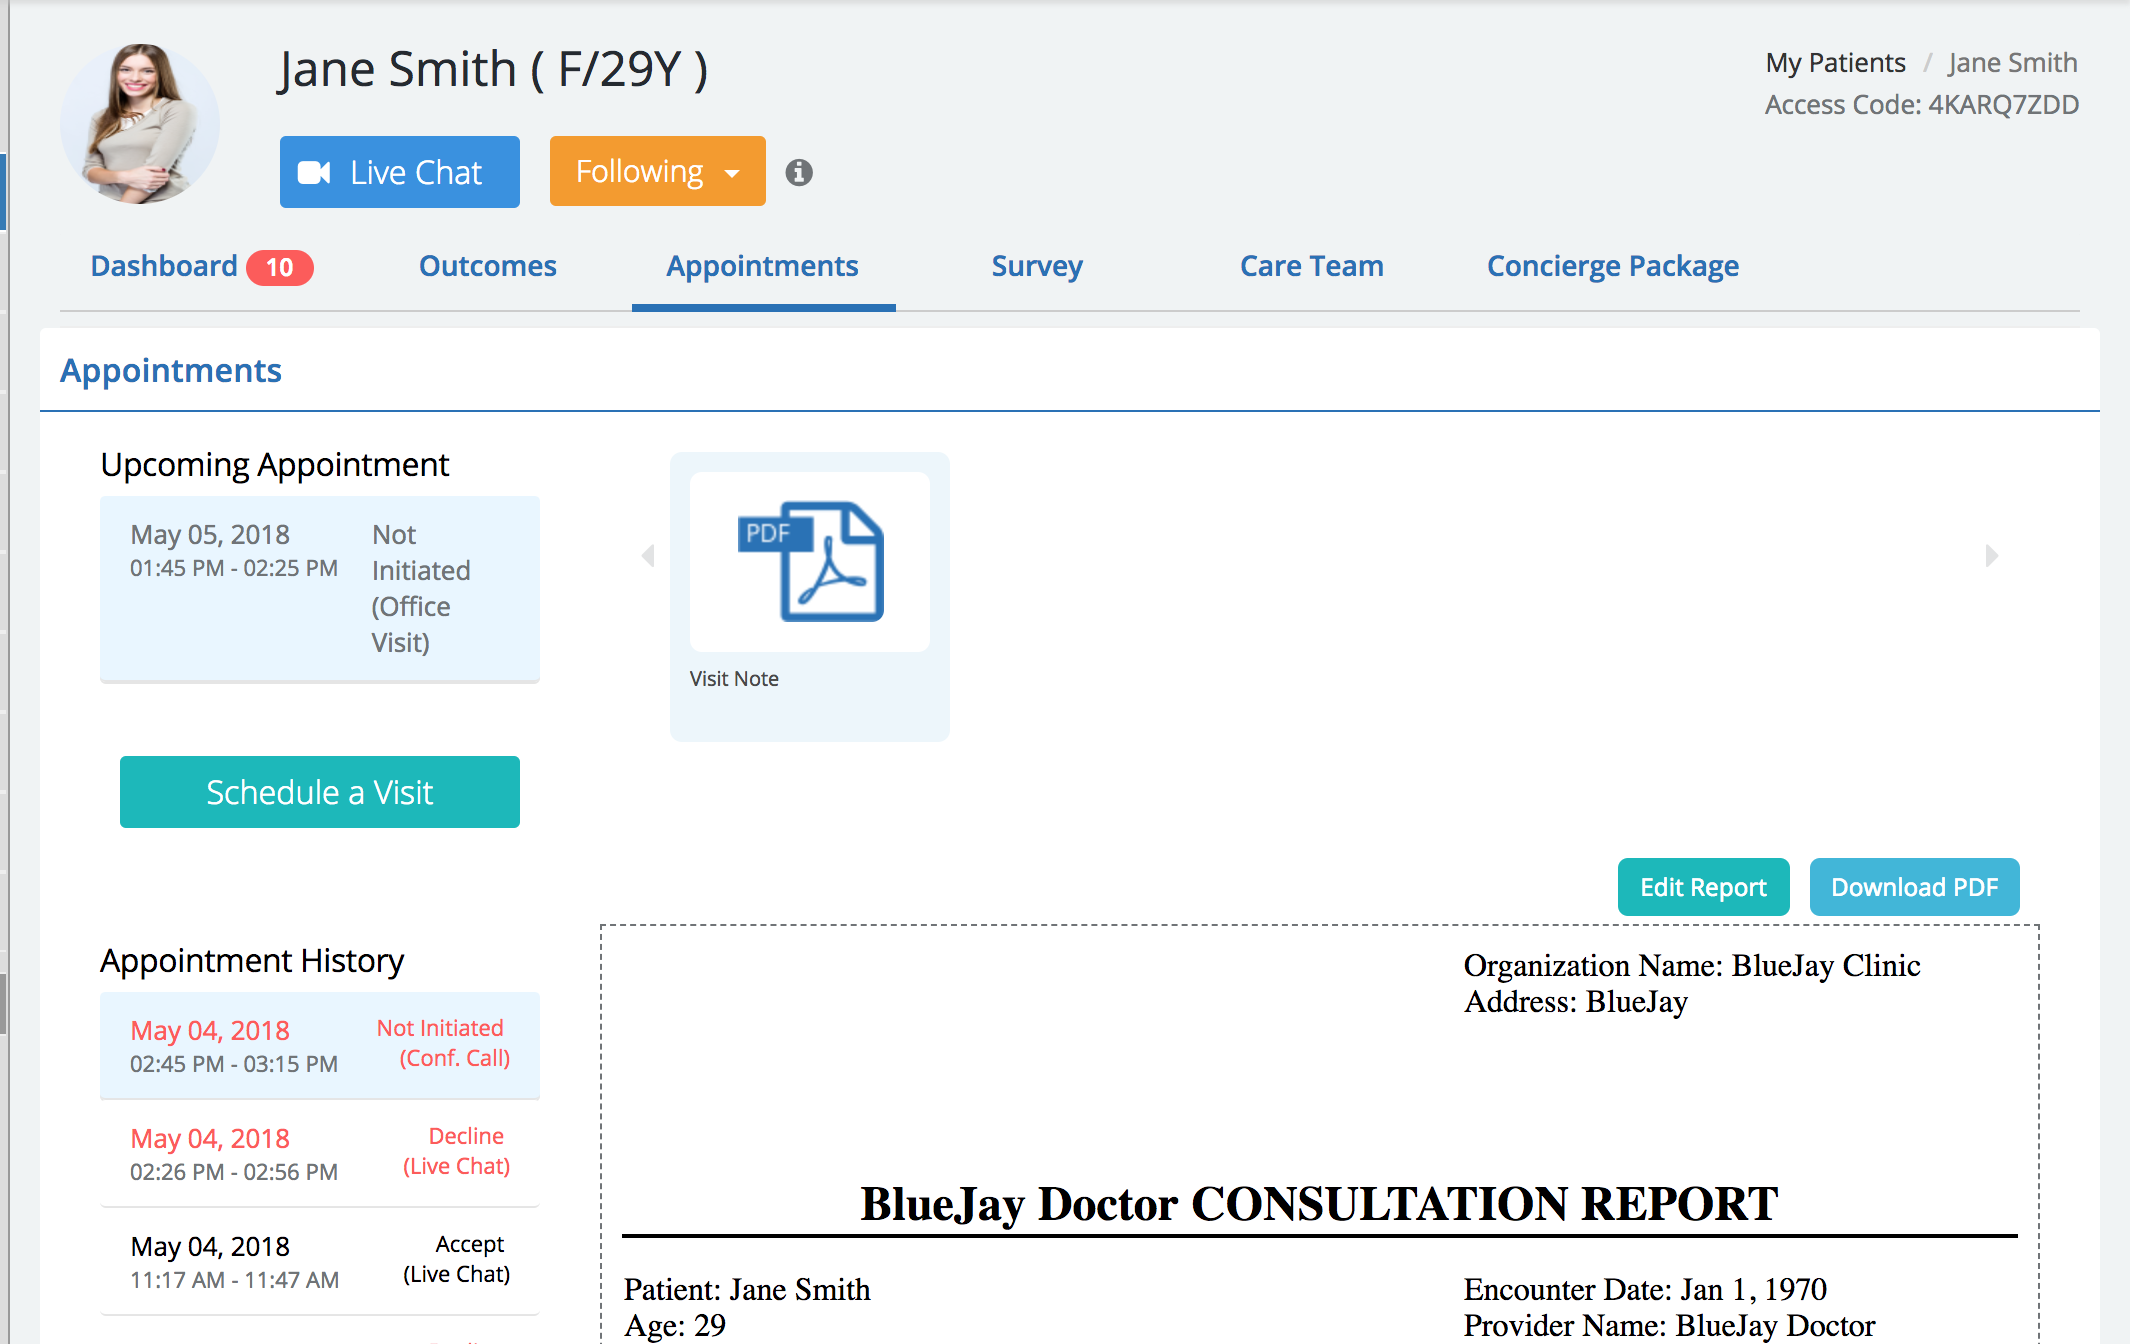Image resolution: width=2130 pixels, height=1344 pixels.
Task: Select the accepted 11:17 AM Live Chat appointment
Action: (x=320, y=1261)
